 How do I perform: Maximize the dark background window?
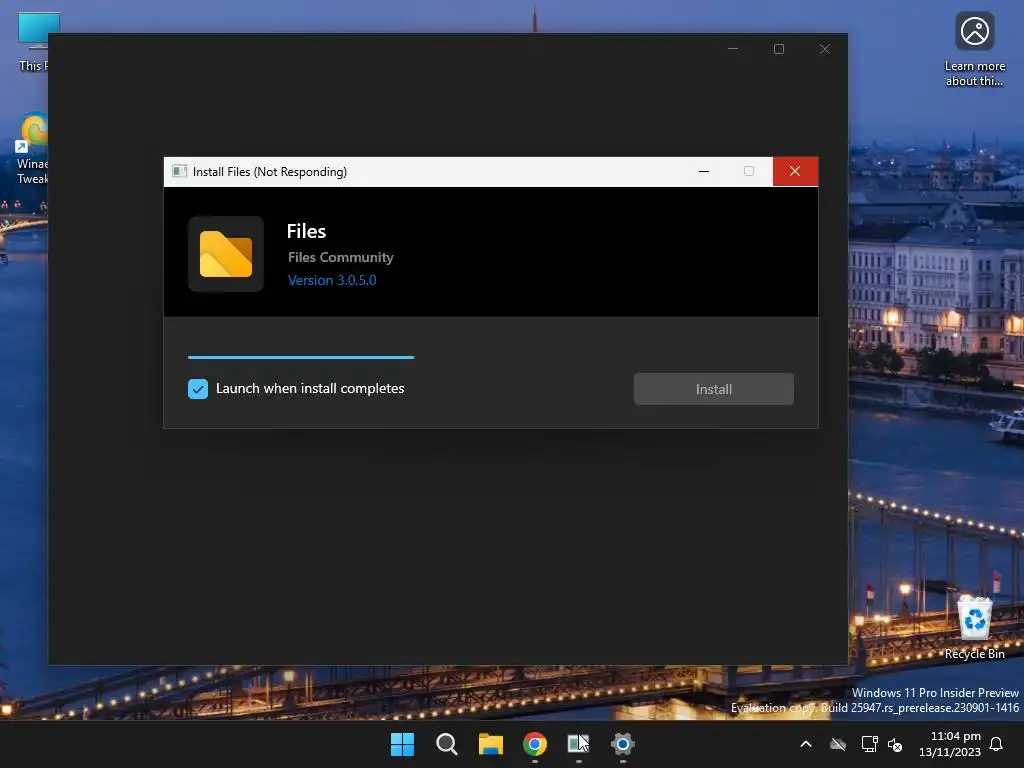coord(778,49)
